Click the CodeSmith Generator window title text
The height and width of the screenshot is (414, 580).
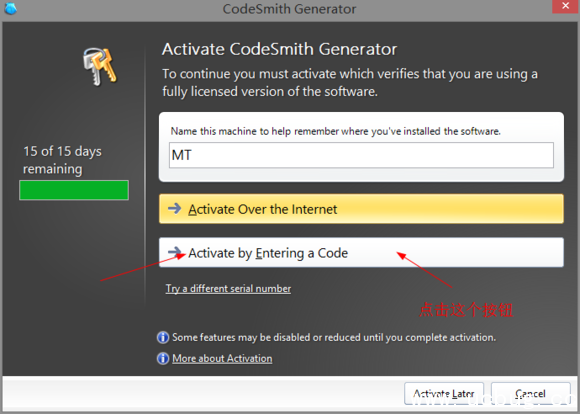pyautogui.click(x=289, y=9)
